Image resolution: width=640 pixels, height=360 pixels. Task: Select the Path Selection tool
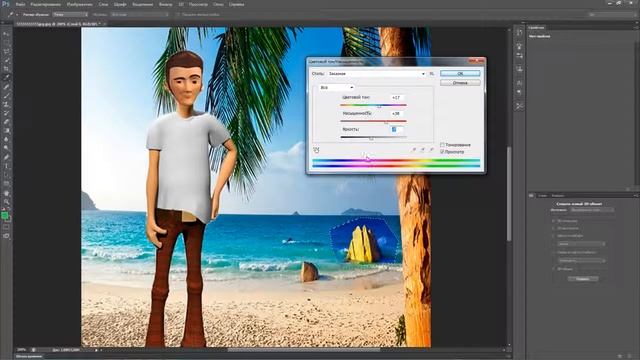[x=6, y=175]
